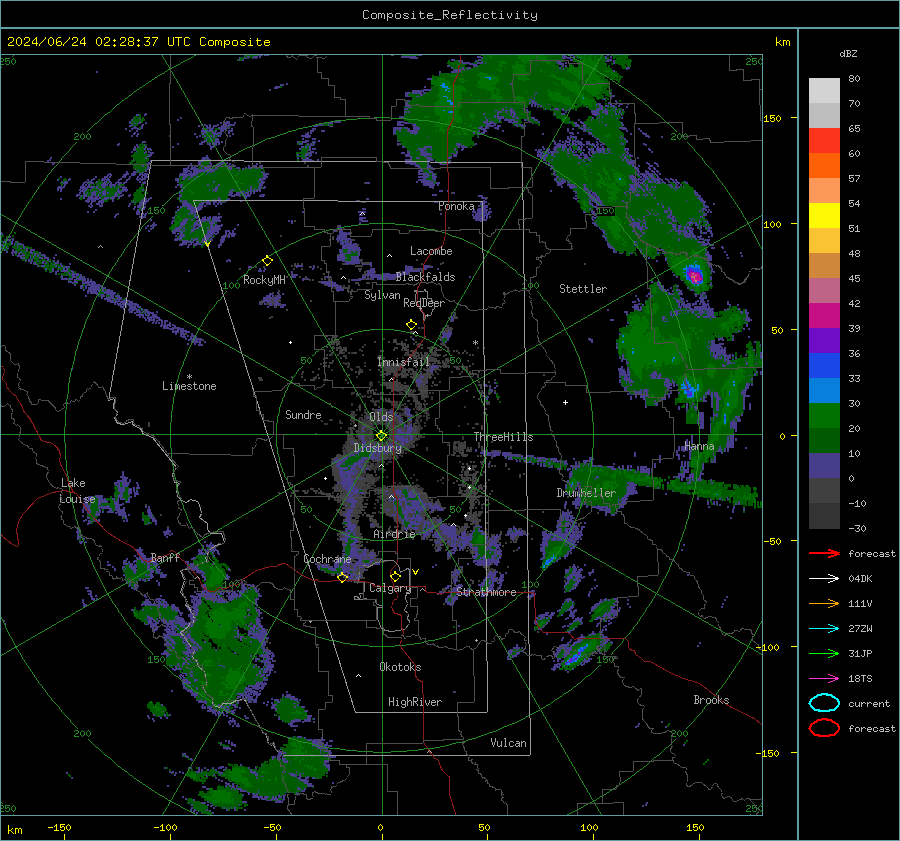Click the magenta 18TS arrow symbol
This screenshot has height=841, width=900.
coord(824,679)
